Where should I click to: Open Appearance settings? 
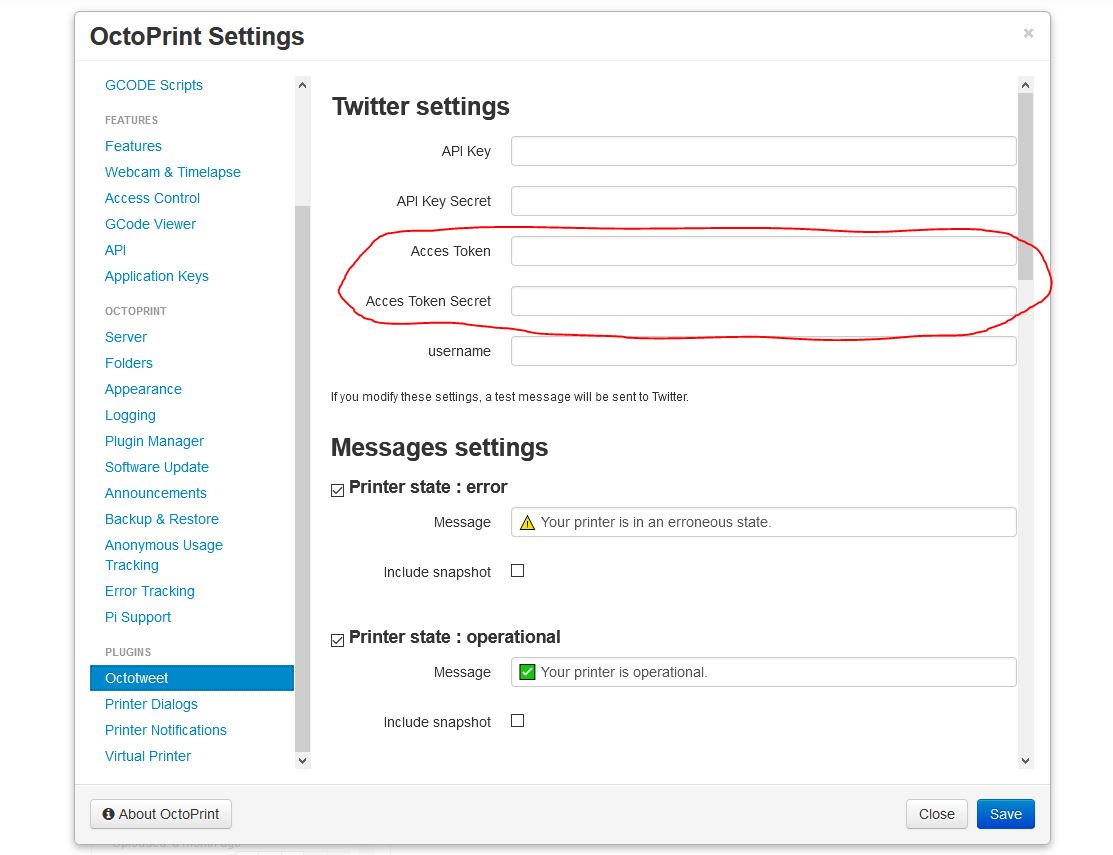(143, 390)
